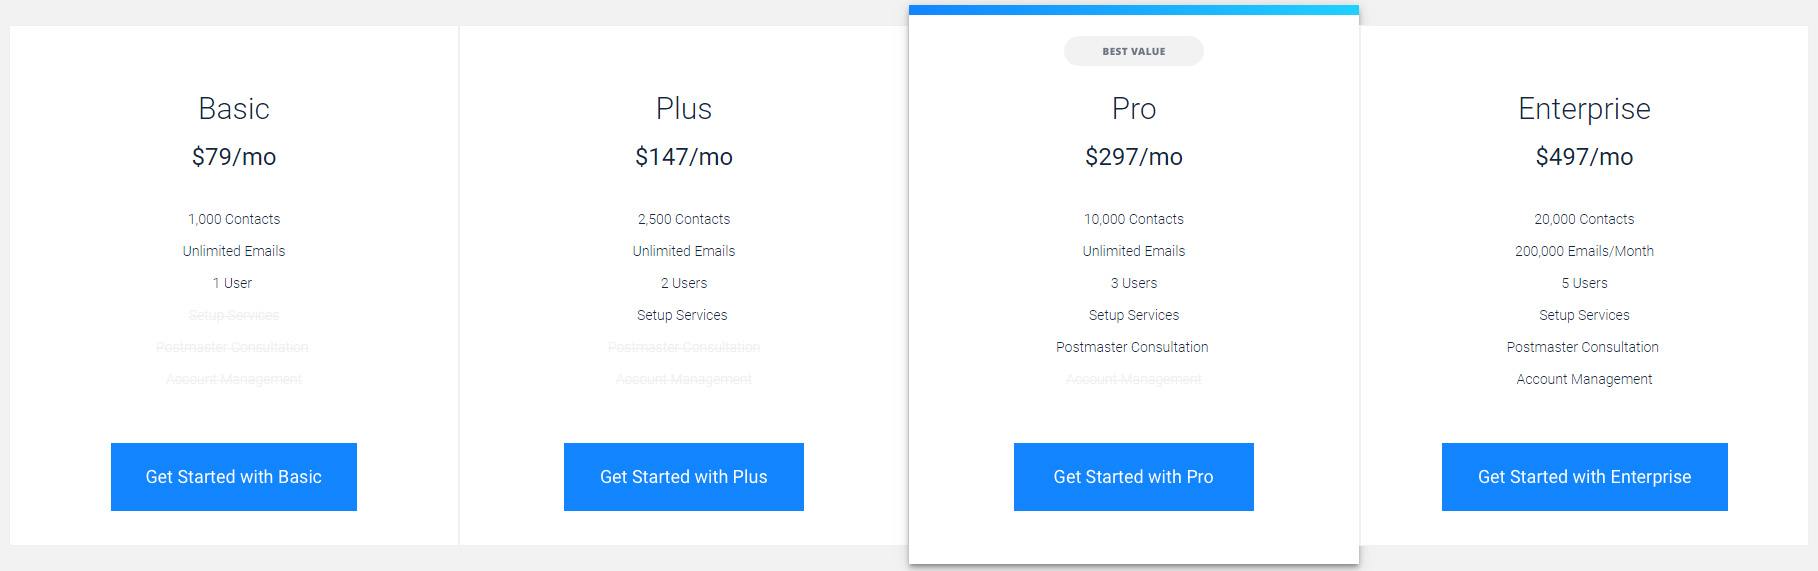Viewport: 1818px width, 571px height.
Task: Select the Plus plan heading
Action: [684, 108]
